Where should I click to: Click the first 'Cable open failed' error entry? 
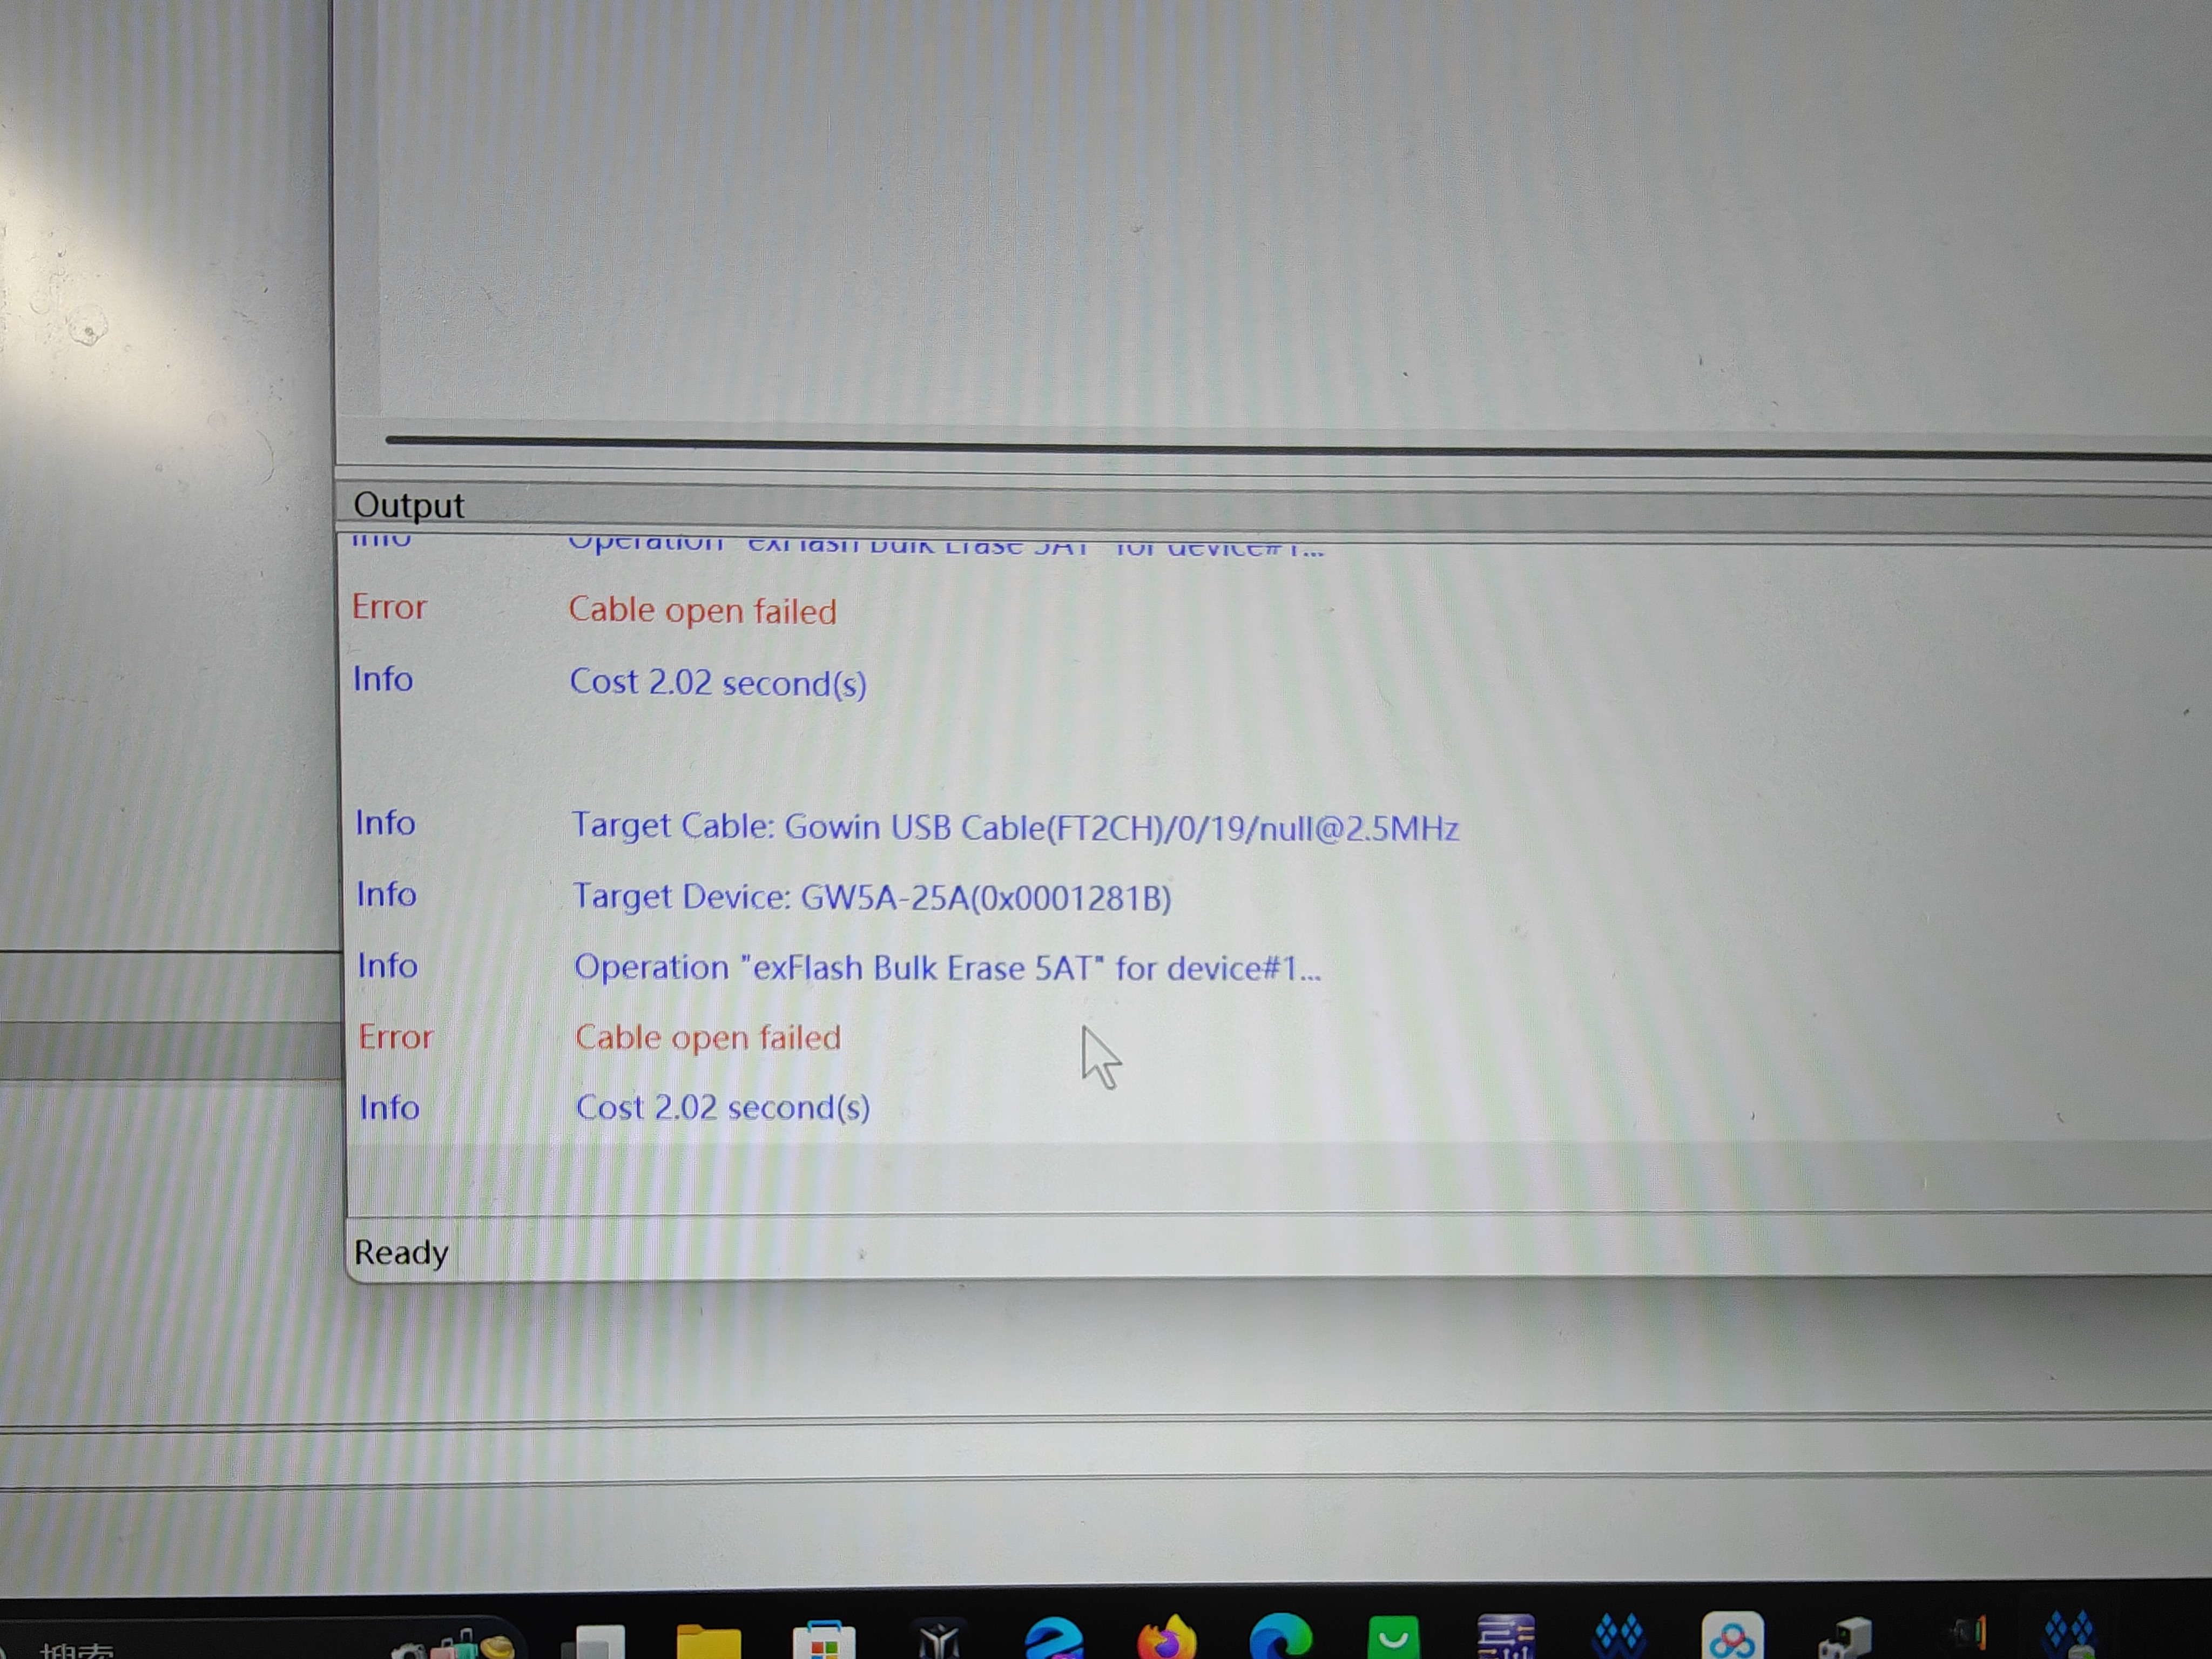pos(702,610)
